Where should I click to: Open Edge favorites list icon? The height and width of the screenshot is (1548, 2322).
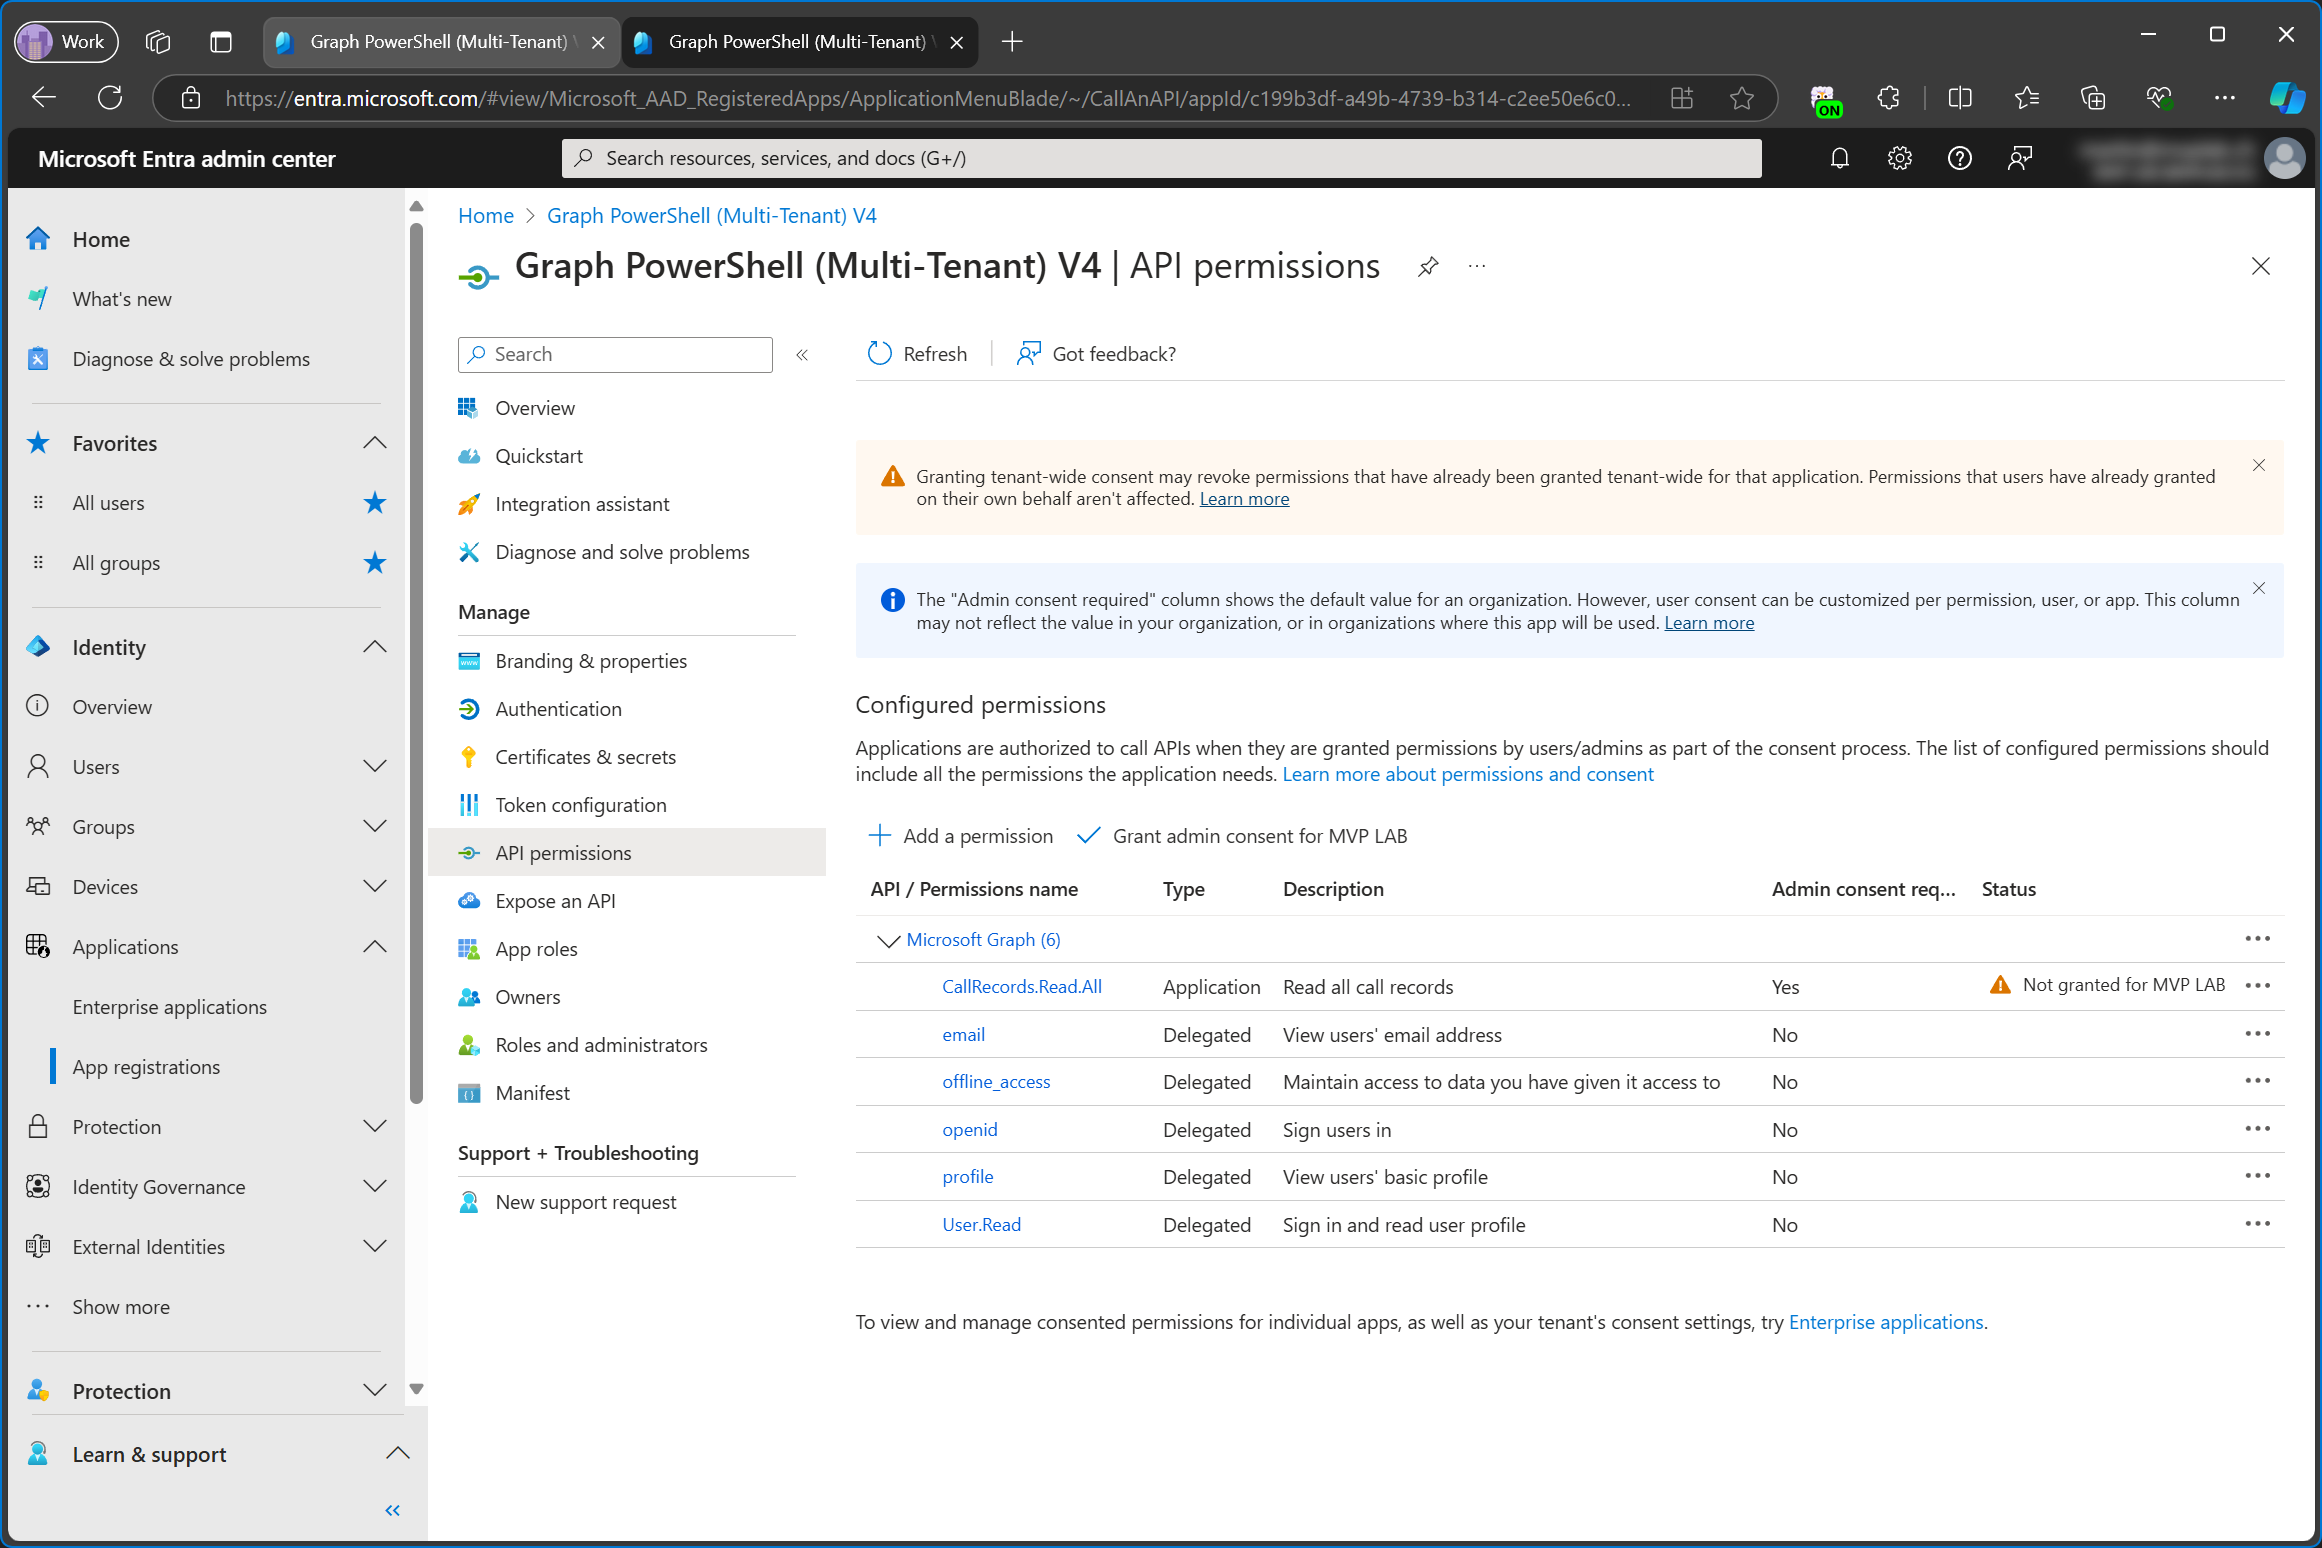(2026, 98)
